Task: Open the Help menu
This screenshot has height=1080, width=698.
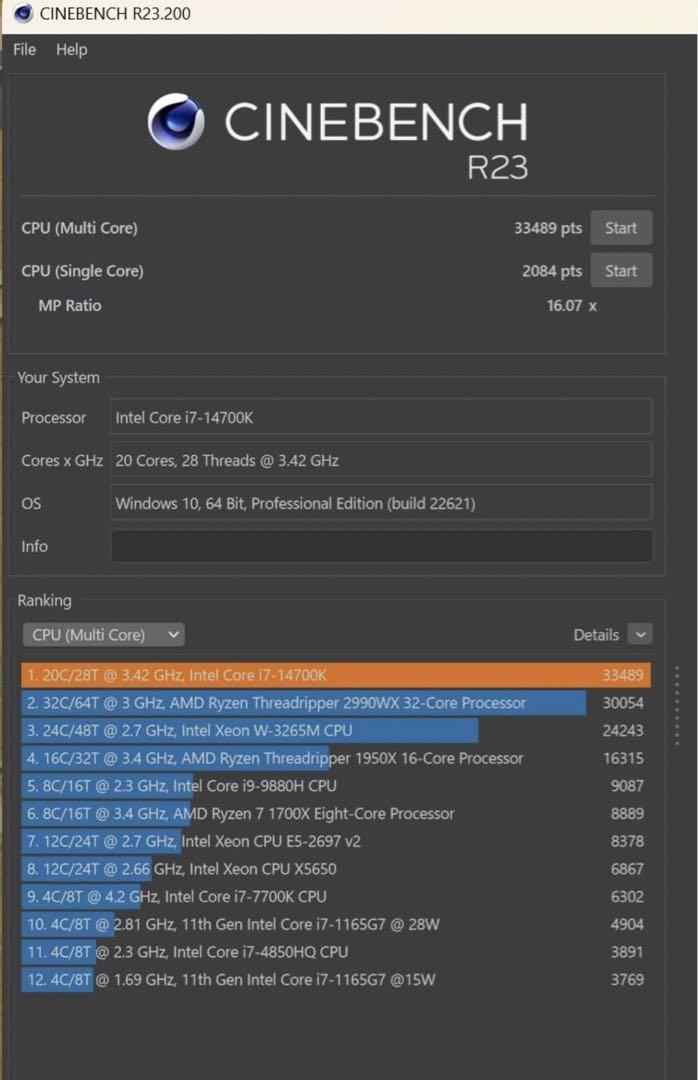Action: pos(72,50)
